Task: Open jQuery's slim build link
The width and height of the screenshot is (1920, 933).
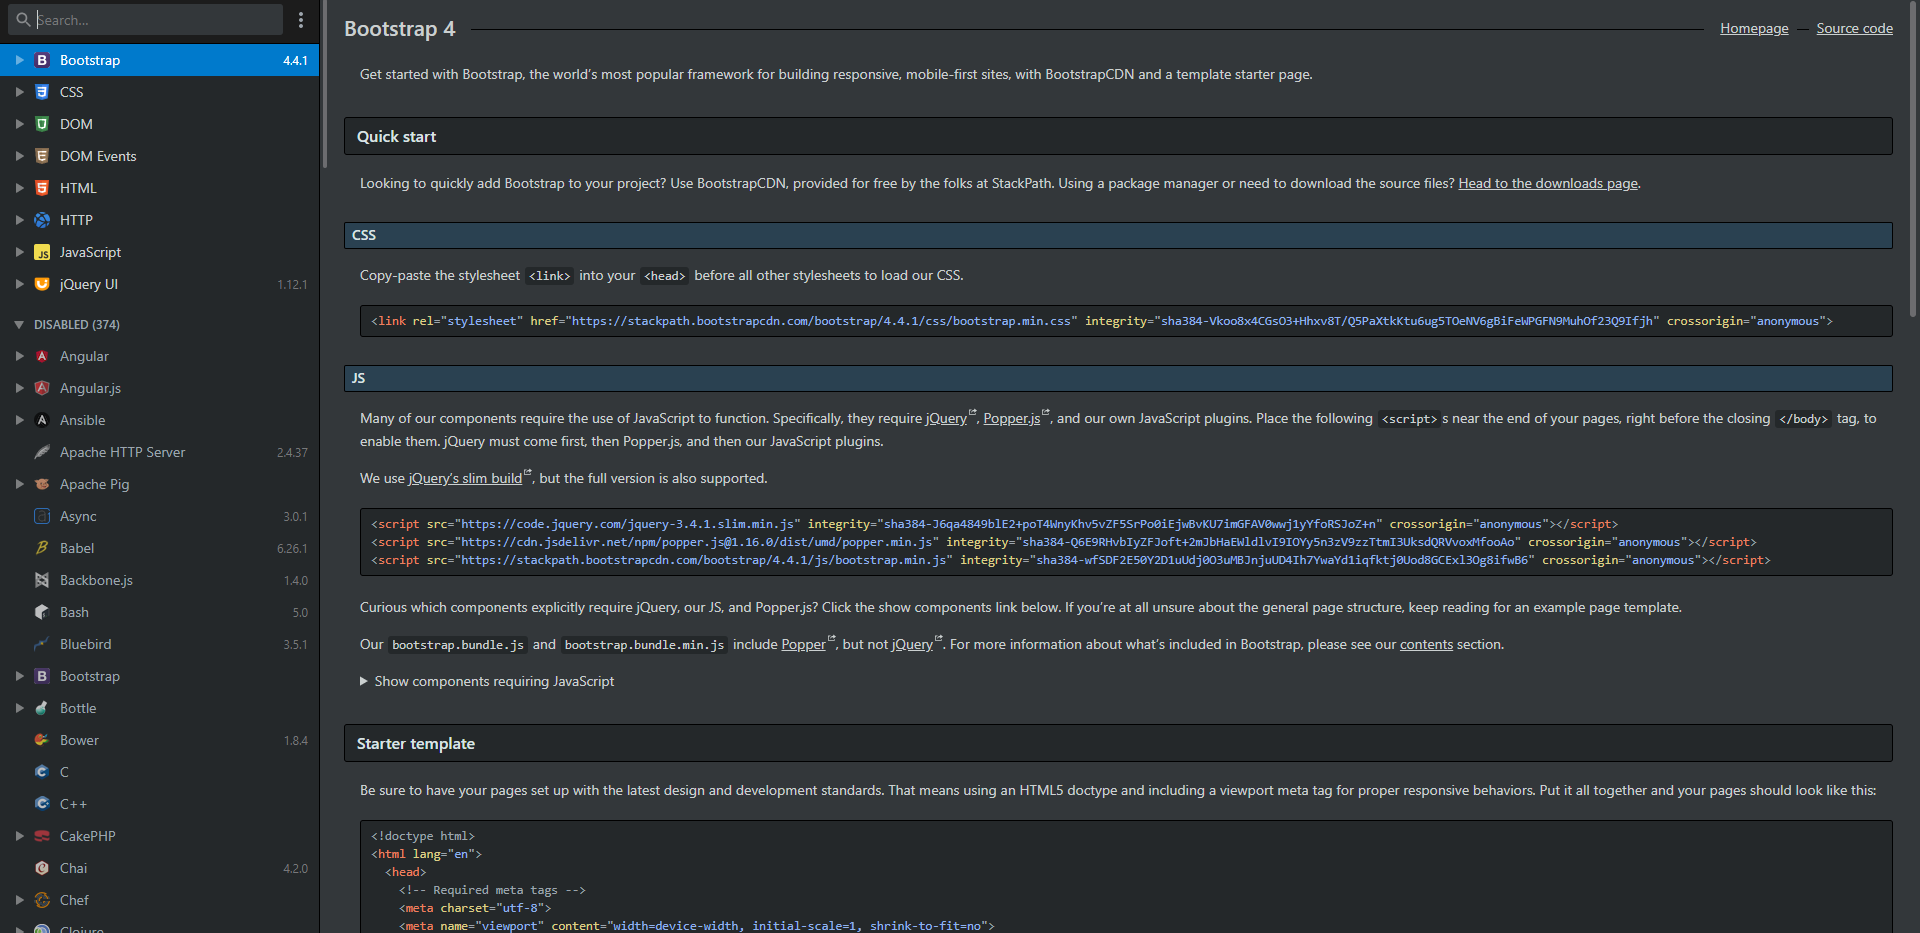Action: coord(465,478)
